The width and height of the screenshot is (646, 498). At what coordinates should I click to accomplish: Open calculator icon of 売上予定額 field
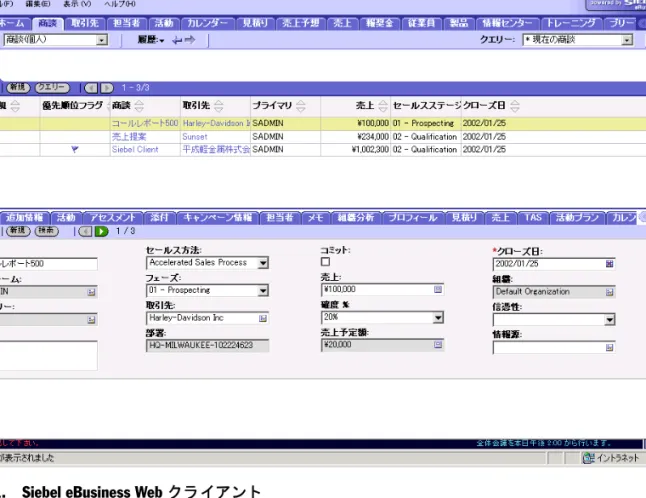click(x=438, y=344)
